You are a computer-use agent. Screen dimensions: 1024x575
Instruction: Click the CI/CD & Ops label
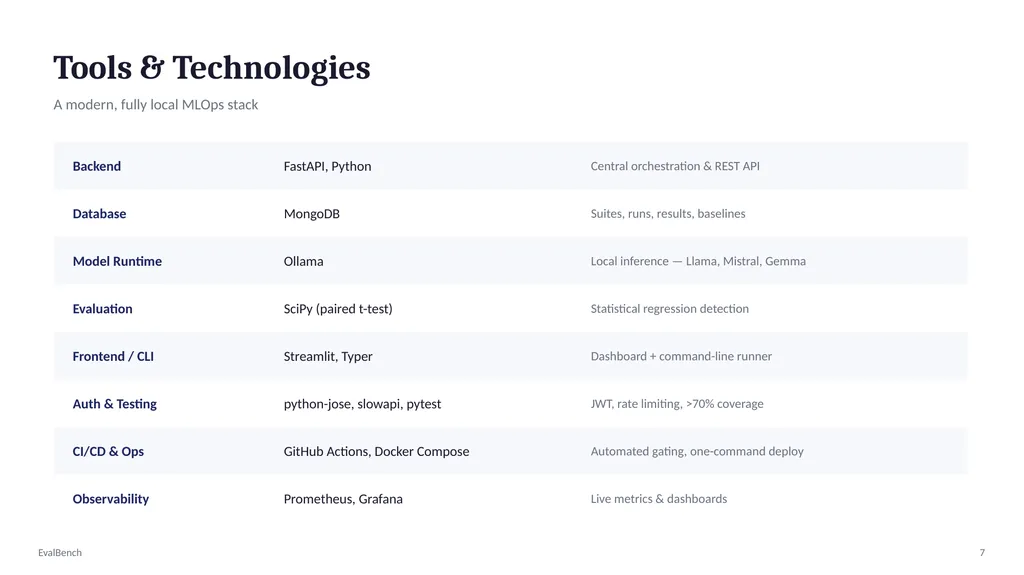[x=108, y=452]
